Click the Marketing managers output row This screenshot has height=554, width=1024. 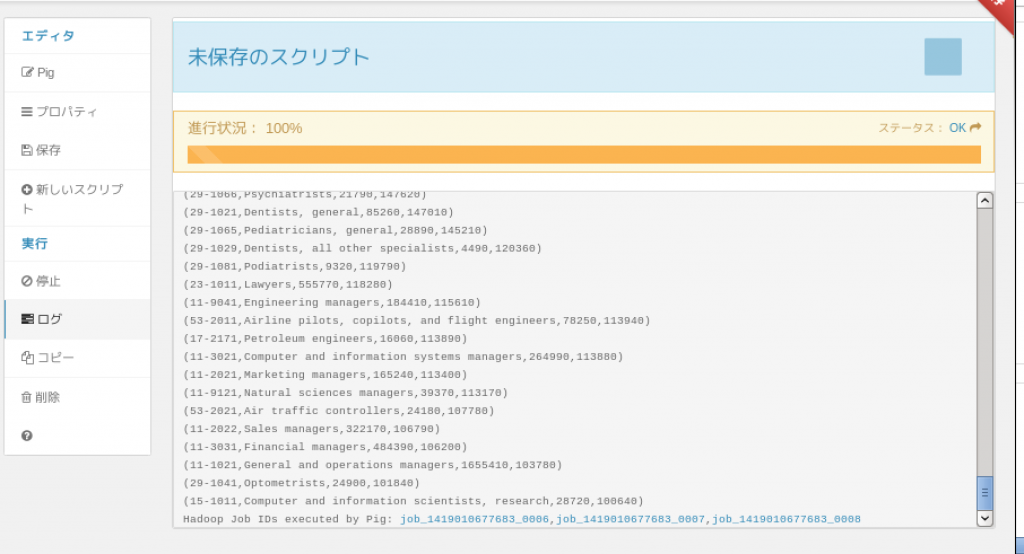pyautogui.click(x=325, y=375)
